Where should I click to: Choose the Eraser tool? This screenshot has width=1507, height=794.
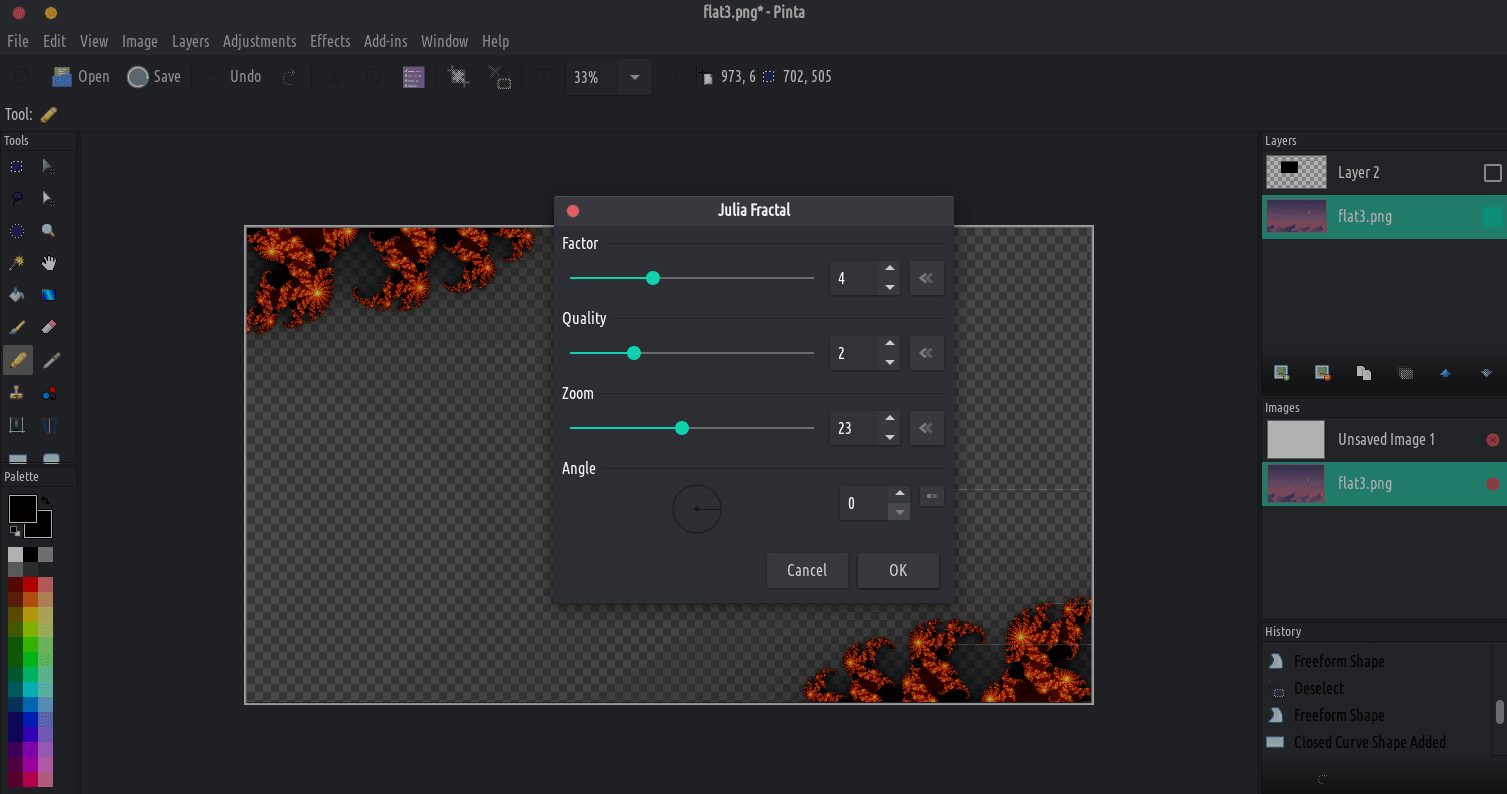(x=49, y=327)
